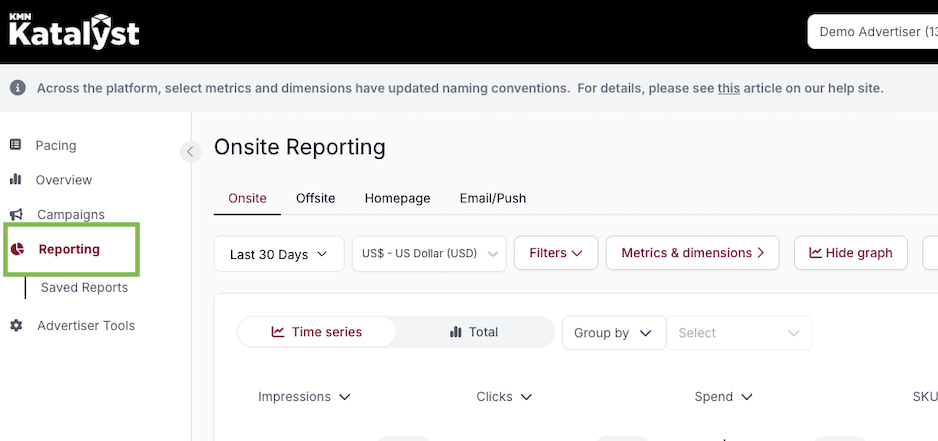Open Overview from the sidebar

(63, 180)
